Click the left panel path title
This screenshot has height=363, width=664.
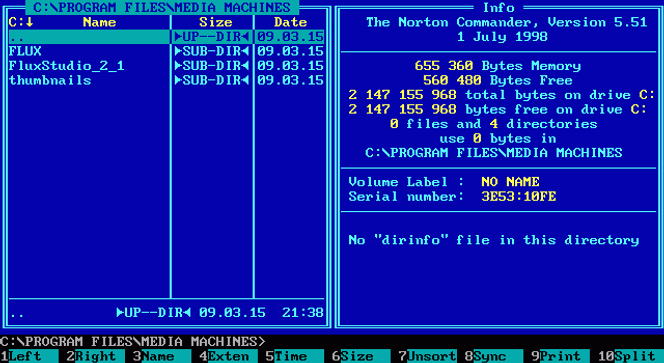pos(162,7)
